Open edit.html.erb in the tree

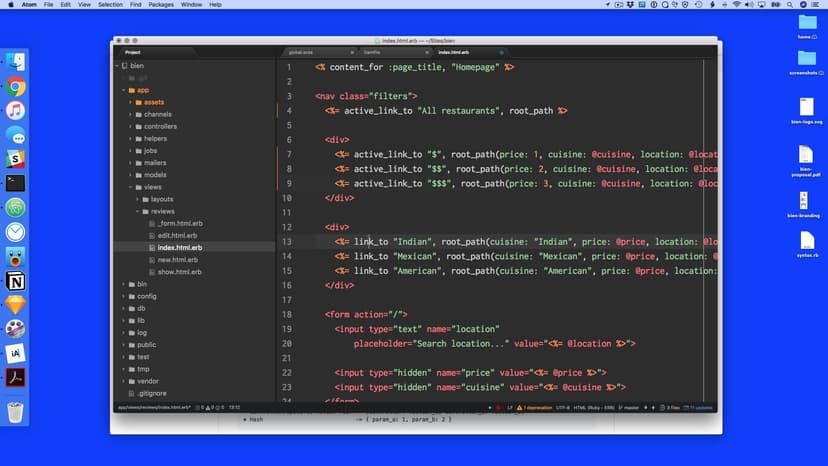point(177,235)
